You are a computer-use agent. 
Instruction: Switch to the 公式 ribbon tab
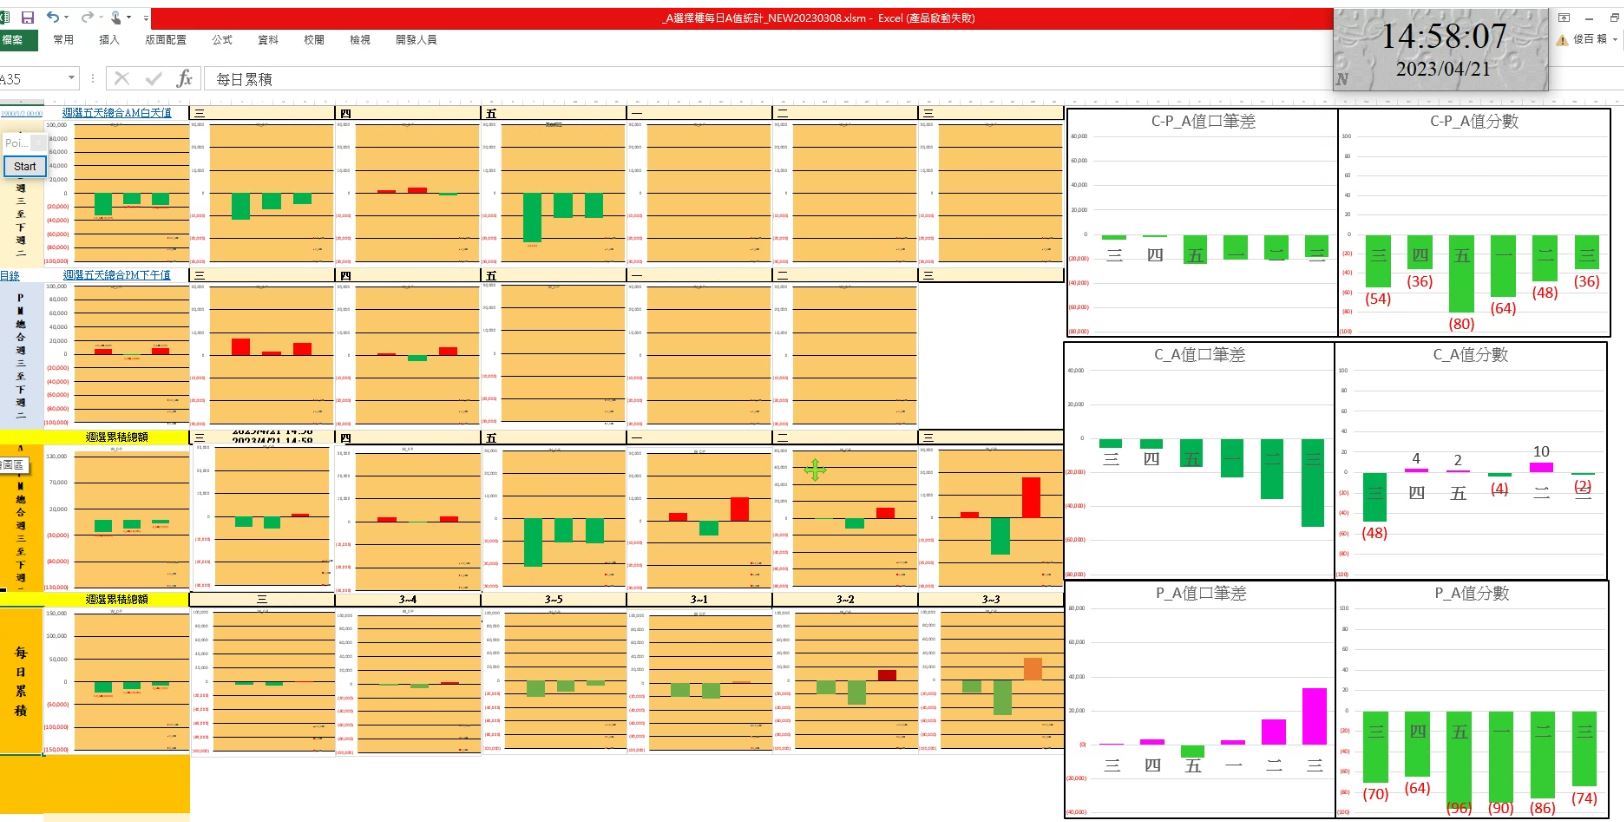(x=222, y=40)
